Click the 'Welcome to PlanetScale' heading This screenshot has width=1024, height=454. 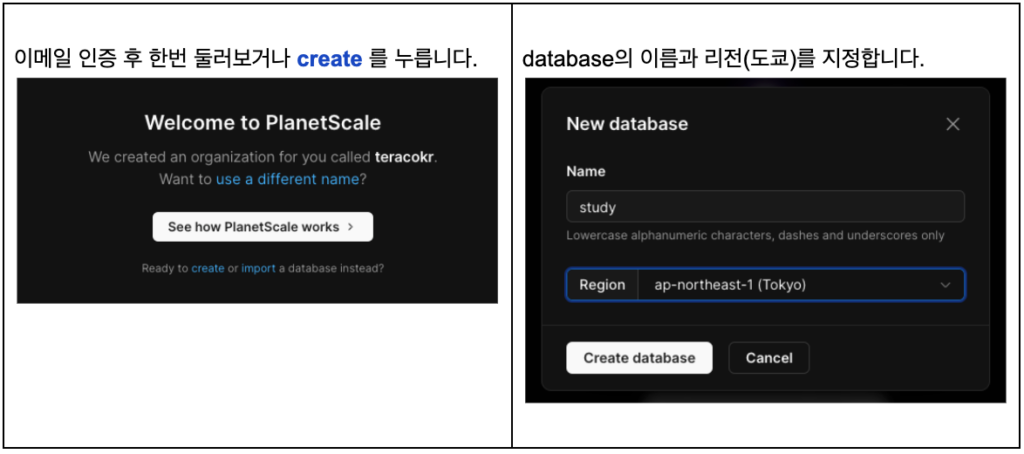tap(263, 123)
